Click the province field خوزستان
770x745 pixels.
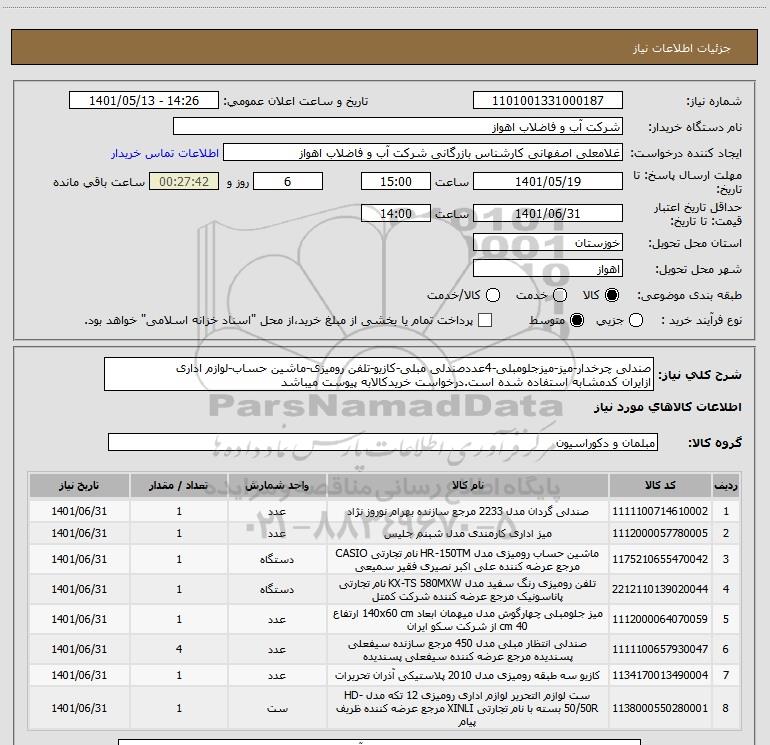tap(548, 243)
